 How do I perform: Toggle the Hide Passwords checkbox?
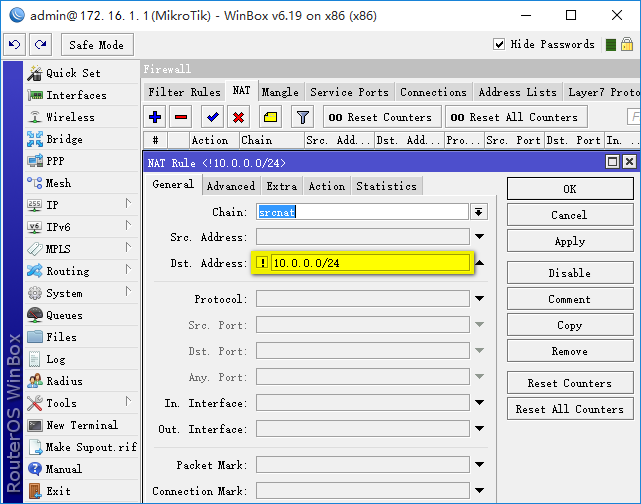pos(500,44)
